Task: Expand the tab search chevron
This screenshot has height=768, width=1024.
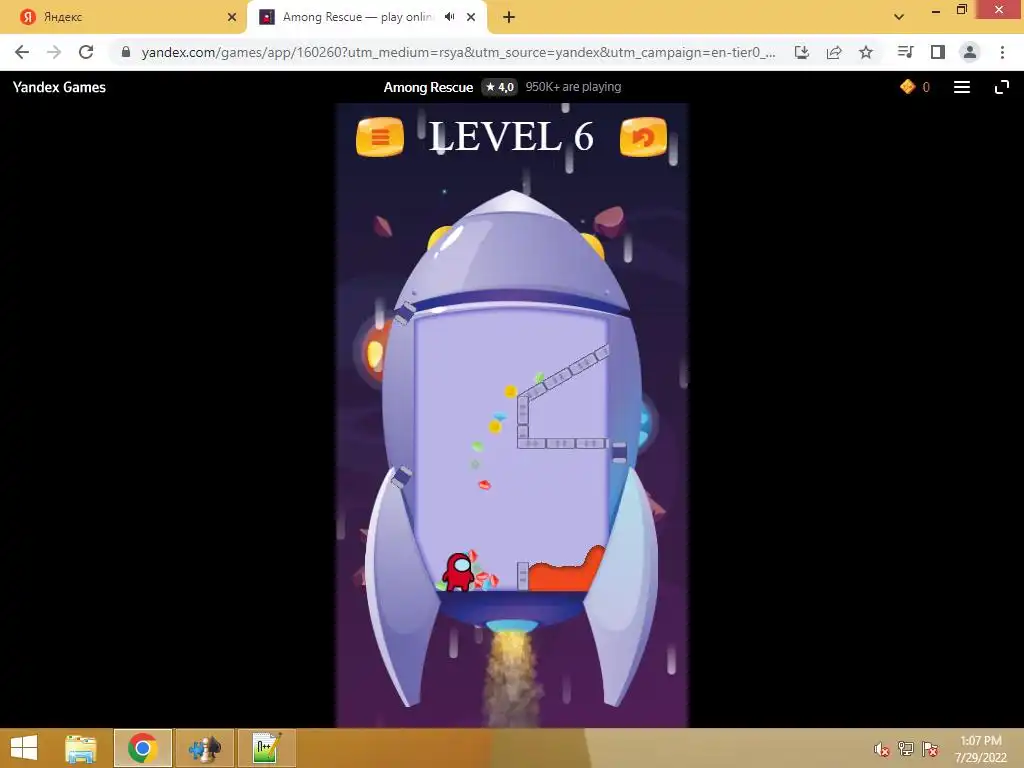Action: 899,17
